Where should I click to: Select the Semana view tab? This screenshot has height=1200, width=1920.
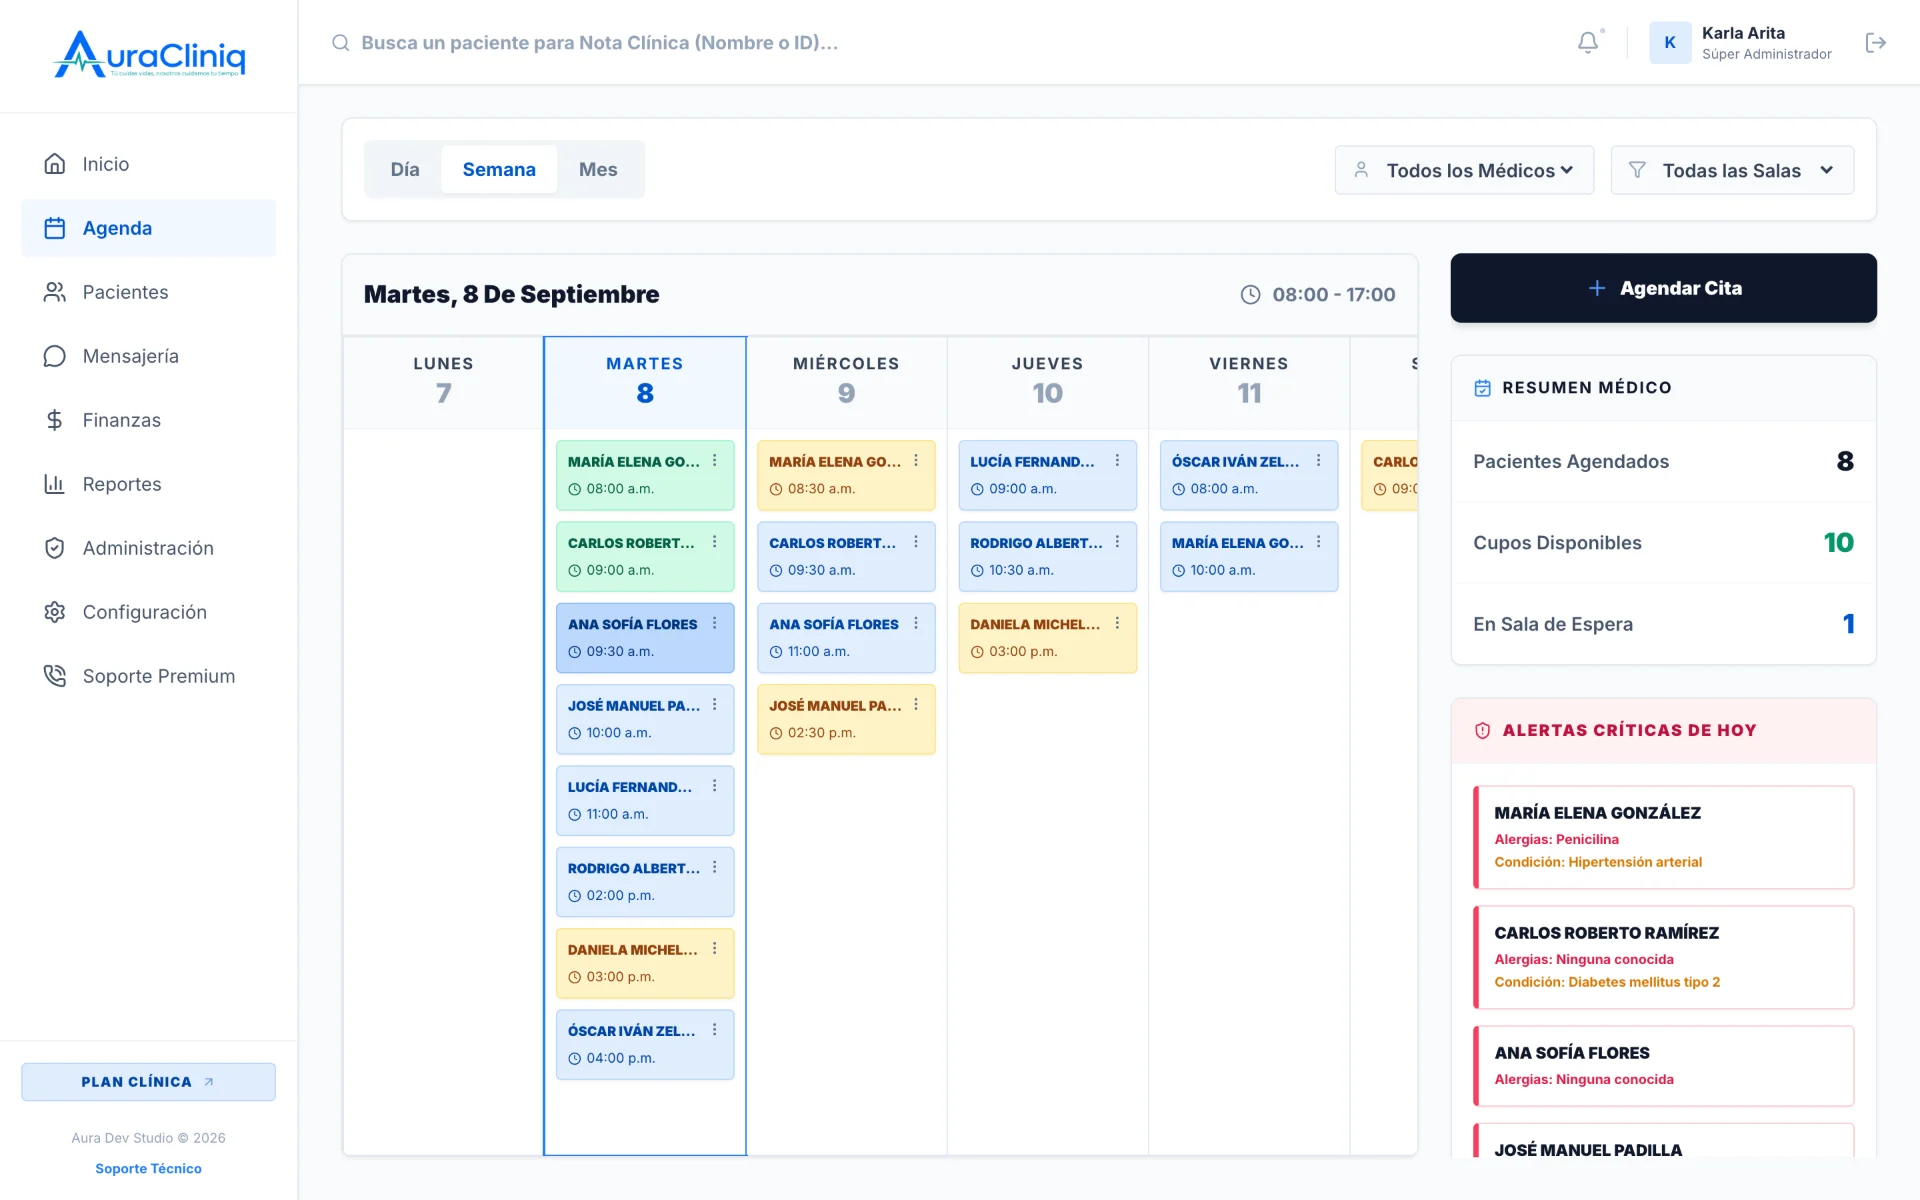coord(499,169)
